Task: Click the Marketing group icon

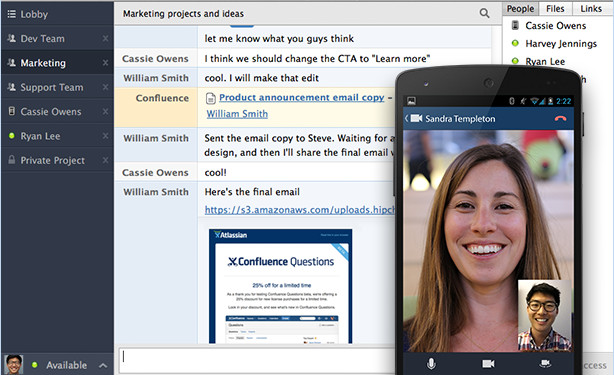Action: [12, 63]
